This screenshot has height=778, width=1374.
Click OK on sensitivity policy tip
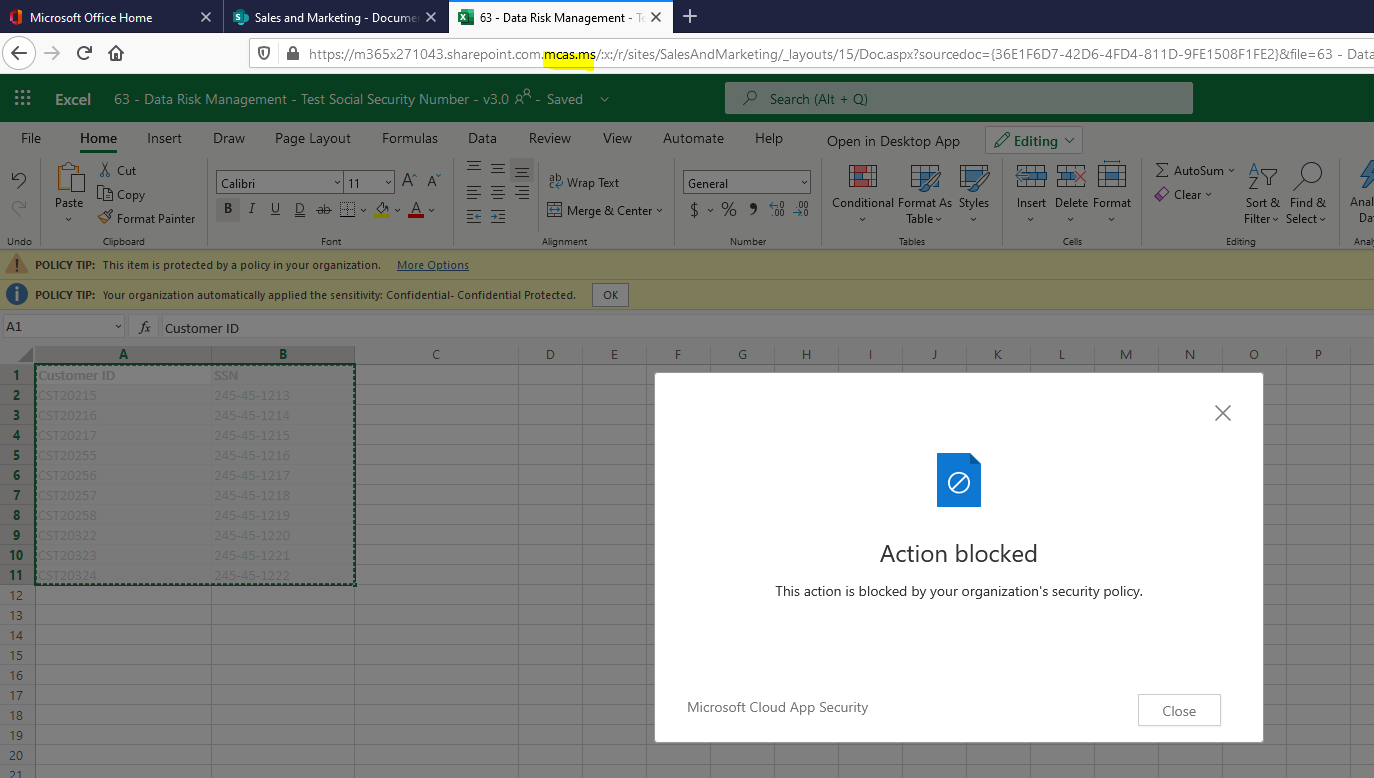[x=610, y=295]
